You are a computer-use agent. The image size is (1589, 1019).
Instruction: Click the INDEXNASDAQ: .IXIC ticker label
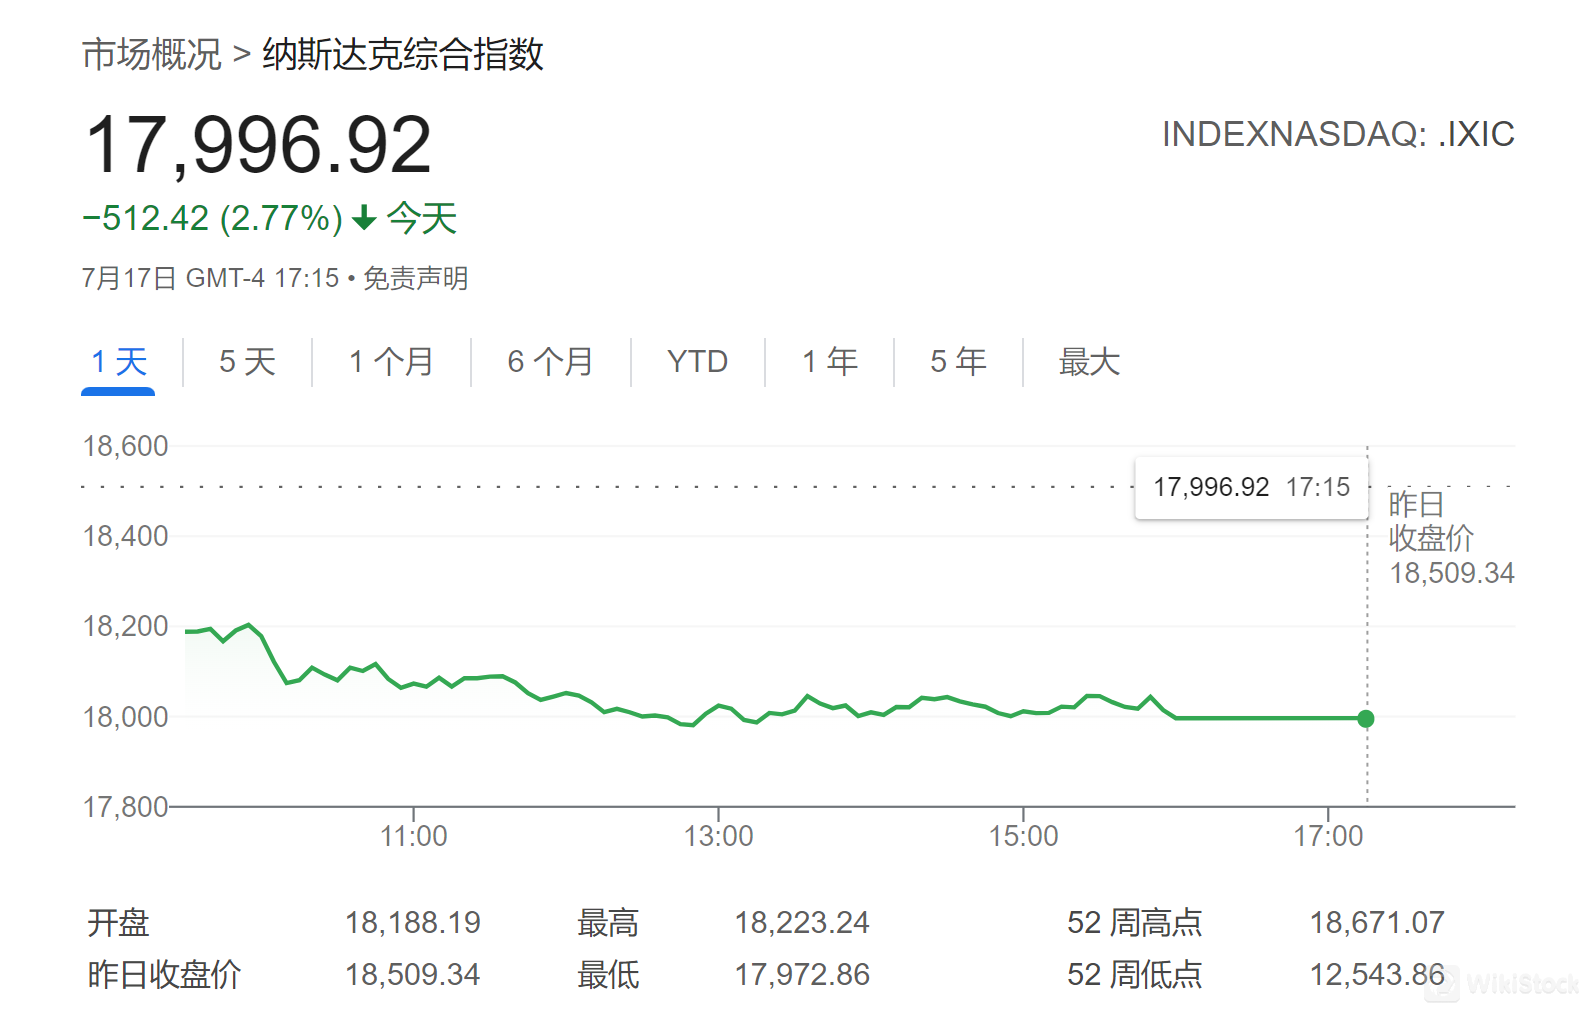click(x=1337, y=134)
